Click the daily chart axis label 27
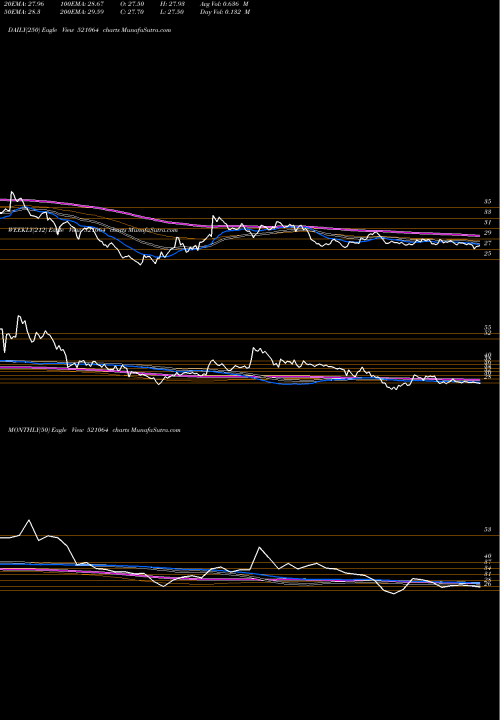Screen dimensions: 500x720 tap(487, 243)
